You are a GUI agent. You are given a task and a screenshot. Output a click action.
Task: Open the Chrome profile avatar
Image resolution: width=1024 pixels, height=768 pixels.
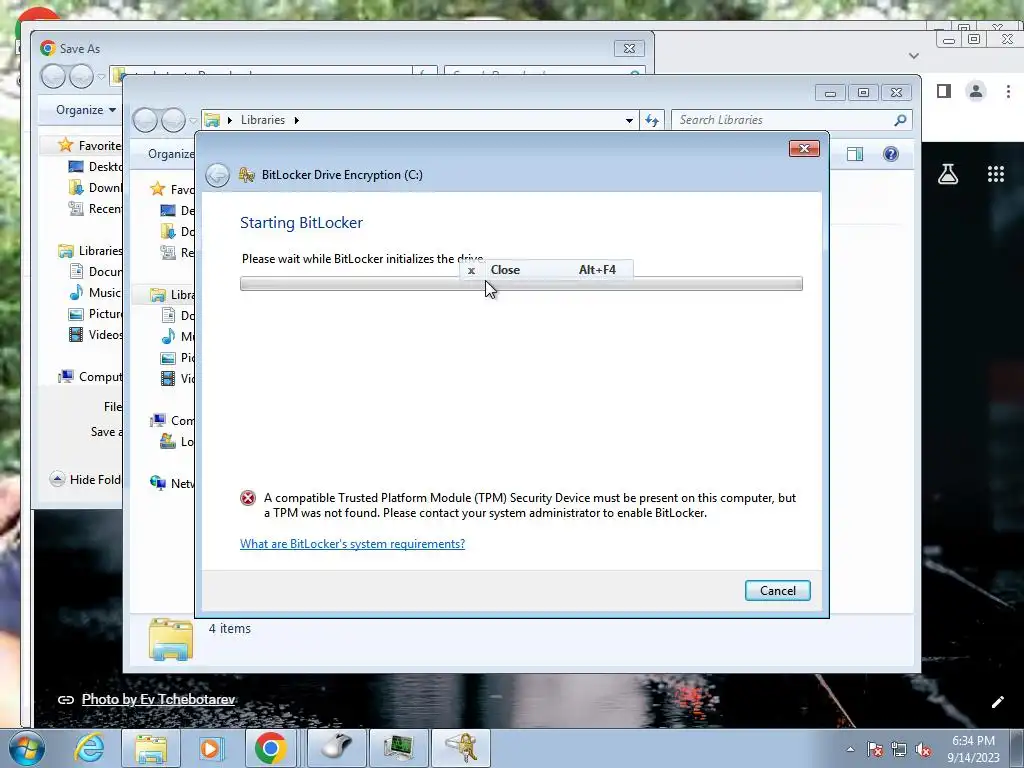976,91
